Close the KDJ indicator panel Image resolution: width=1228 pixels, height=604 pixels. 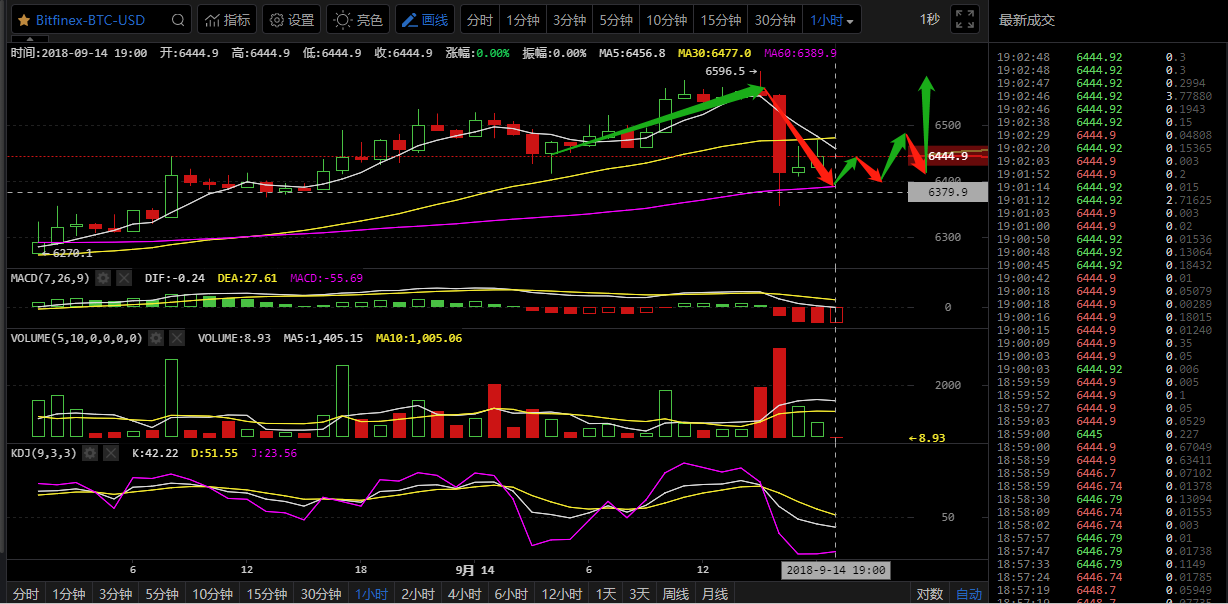[x=110, y=453]
